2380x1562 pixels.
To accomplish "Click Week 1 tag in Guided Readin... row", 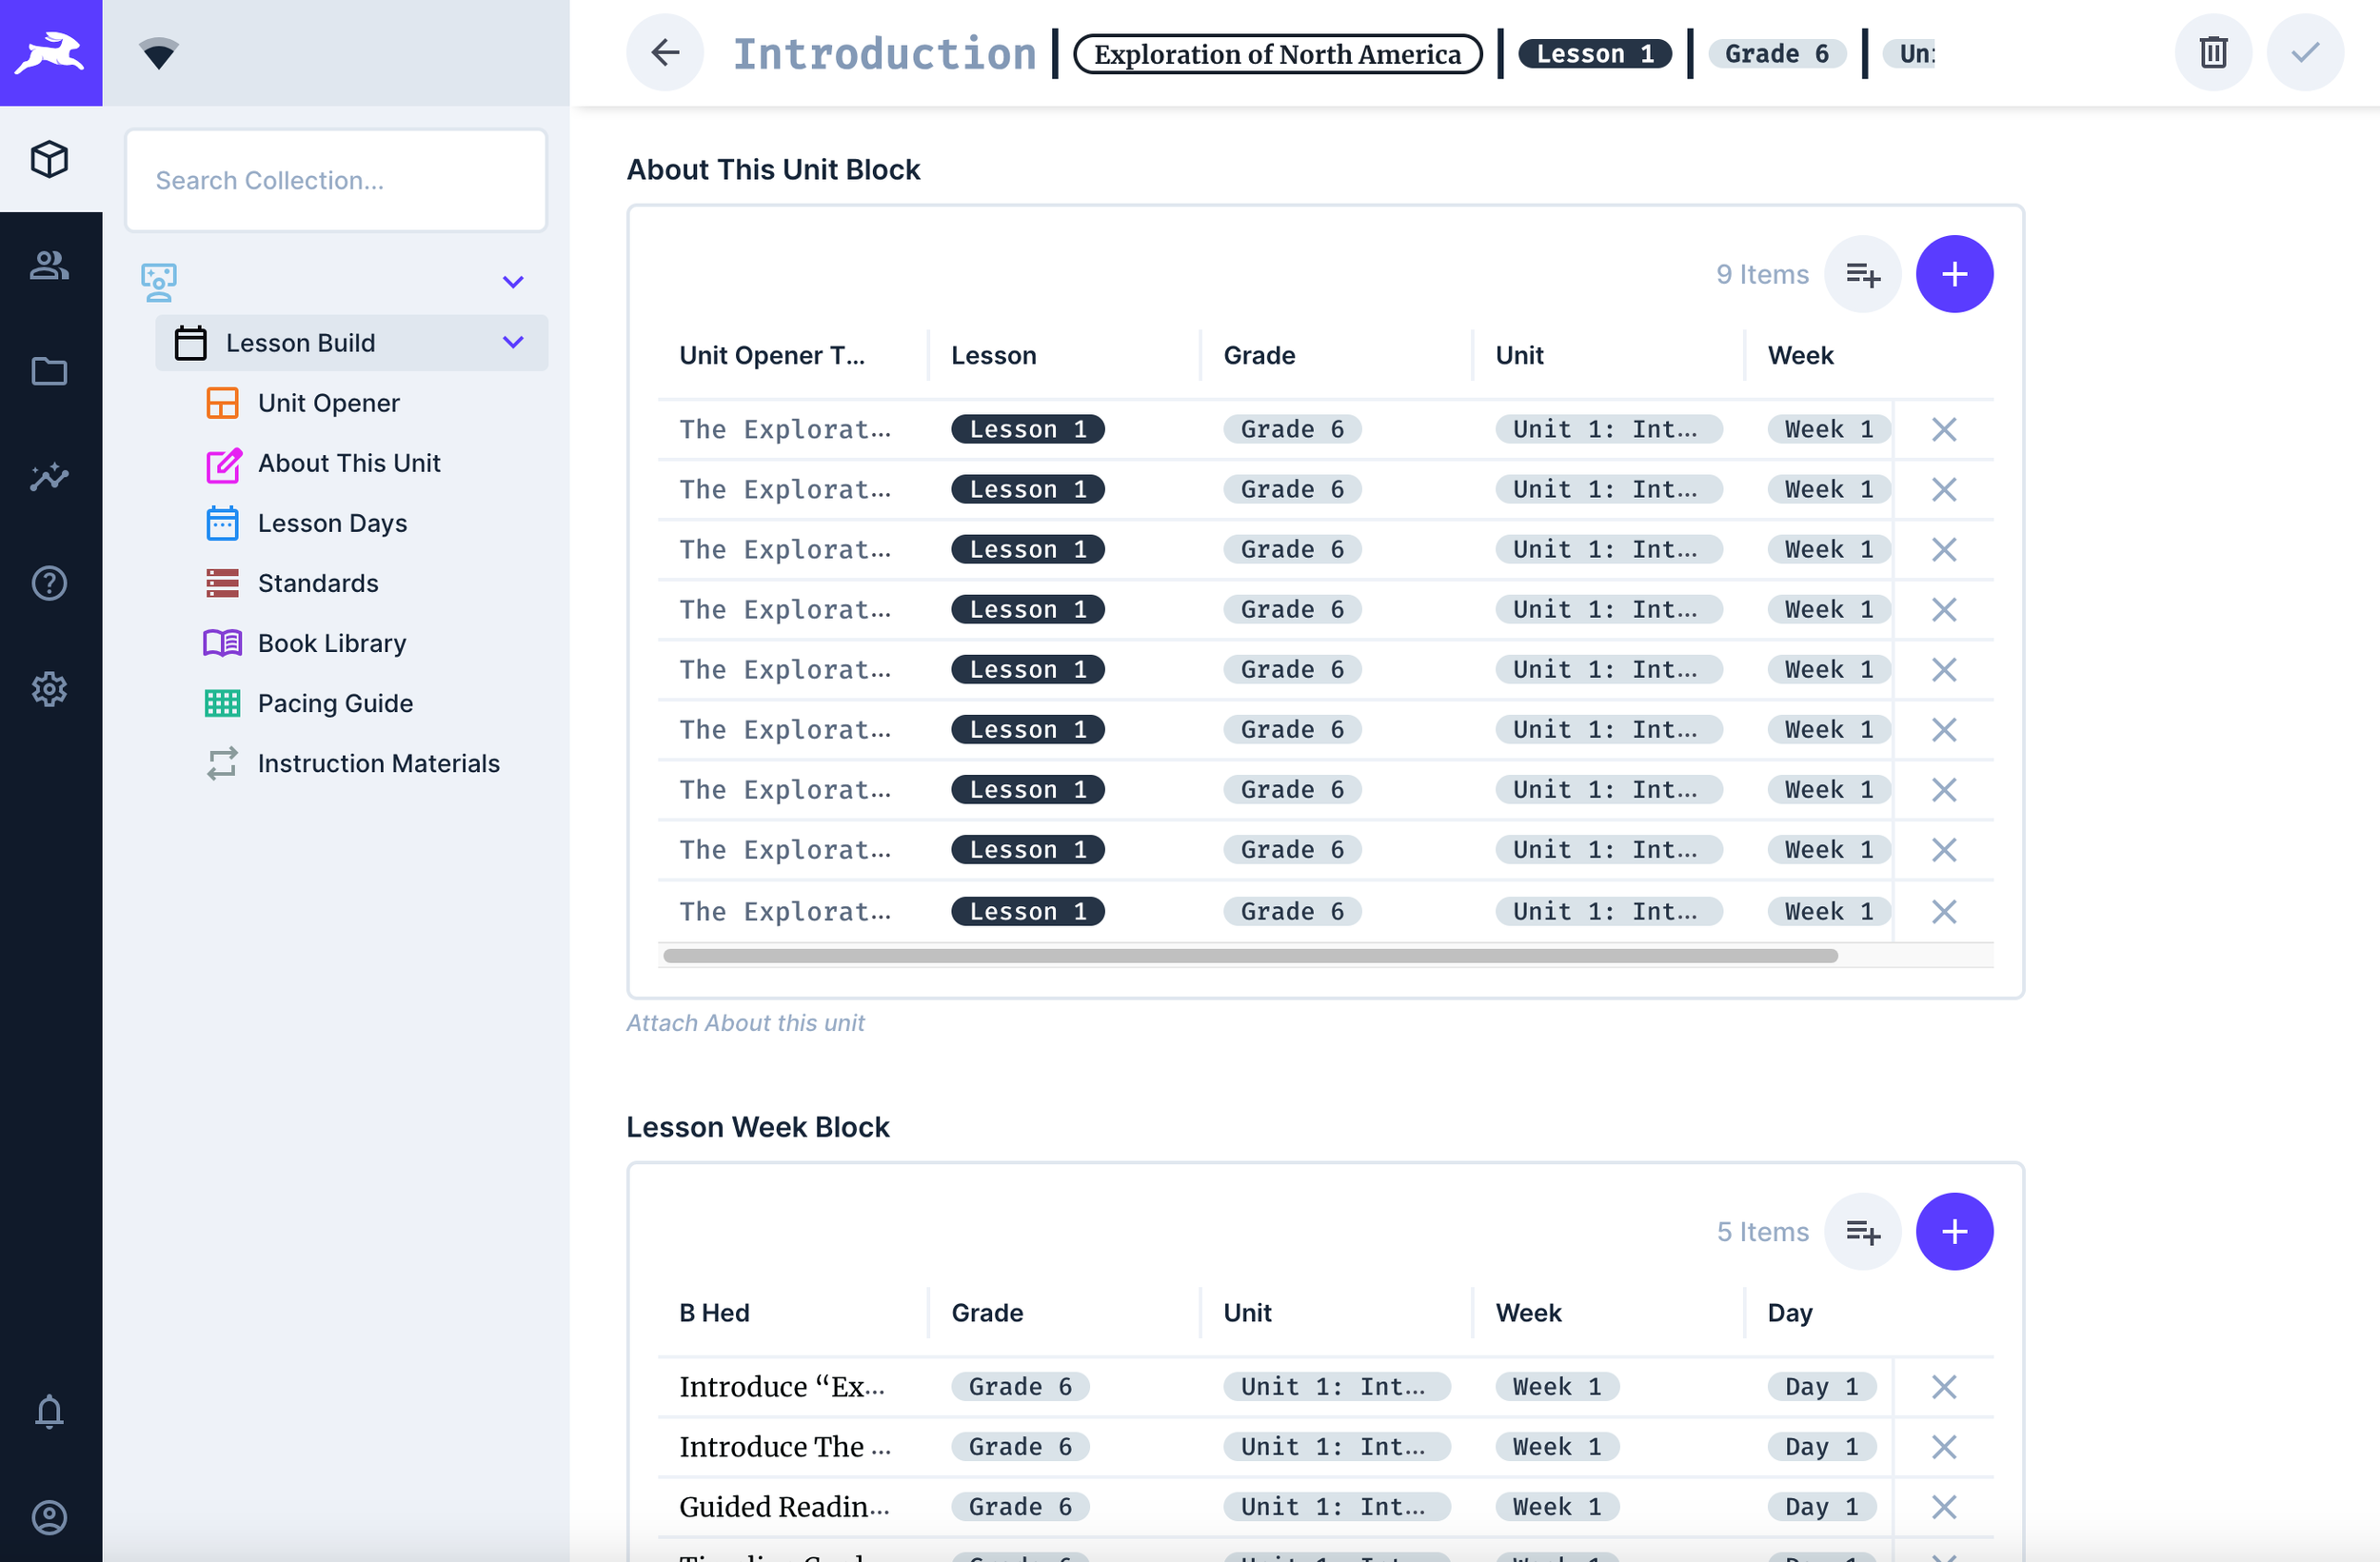I will pos(1556,1506).
